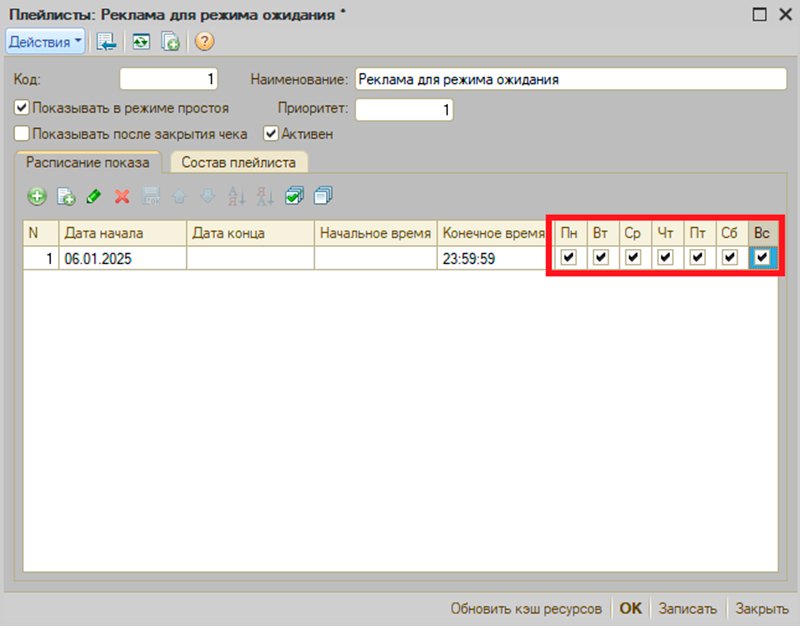Click the Дата конца column header

[x=250, y=233]
